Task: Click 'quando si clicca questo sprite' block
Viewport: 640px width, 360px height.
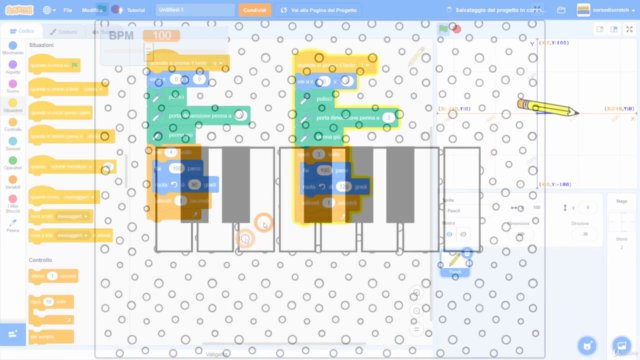Action: (x=60, y=112)
